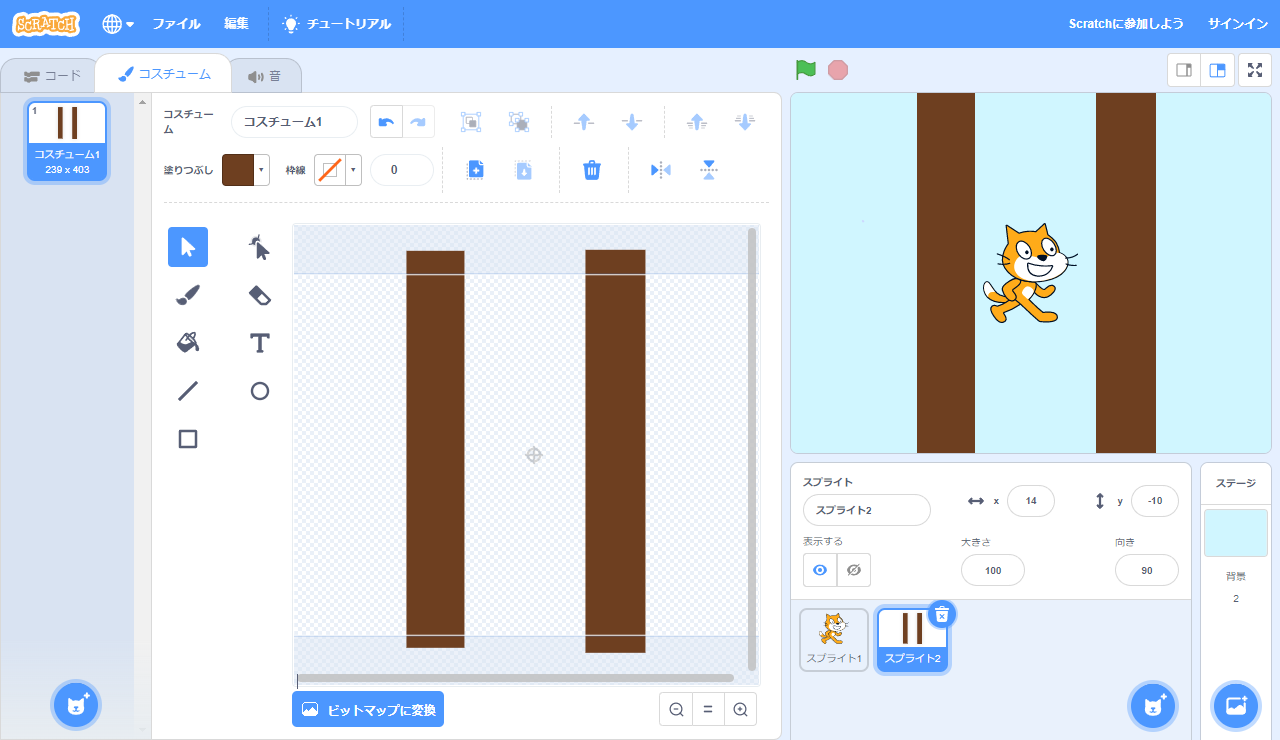Reset canvas zoom with equals button

pyautogui.click(x=708, y=709)
